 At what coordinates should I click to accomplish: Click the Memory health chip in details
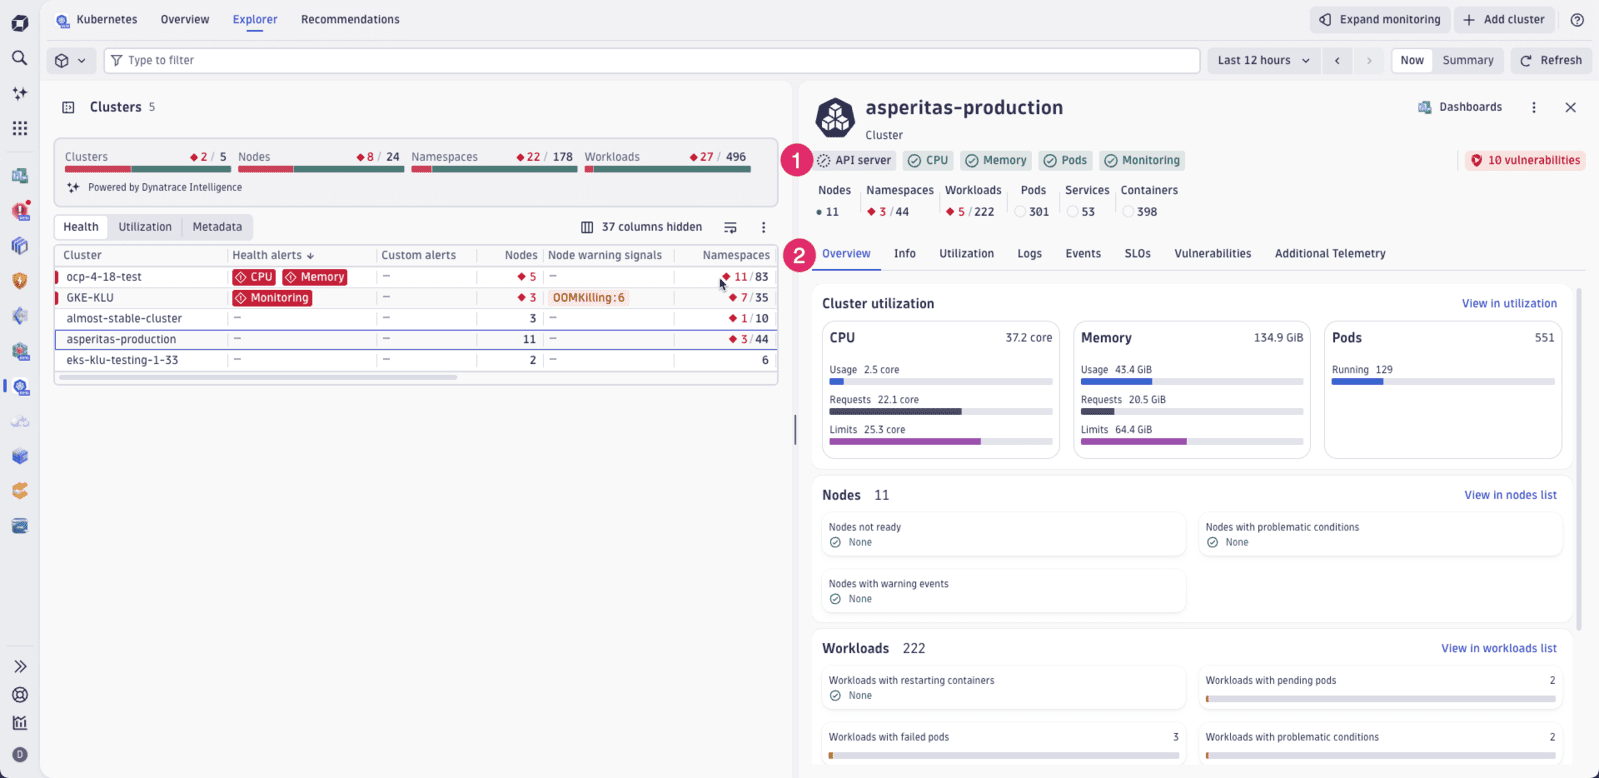pos(996,160)
